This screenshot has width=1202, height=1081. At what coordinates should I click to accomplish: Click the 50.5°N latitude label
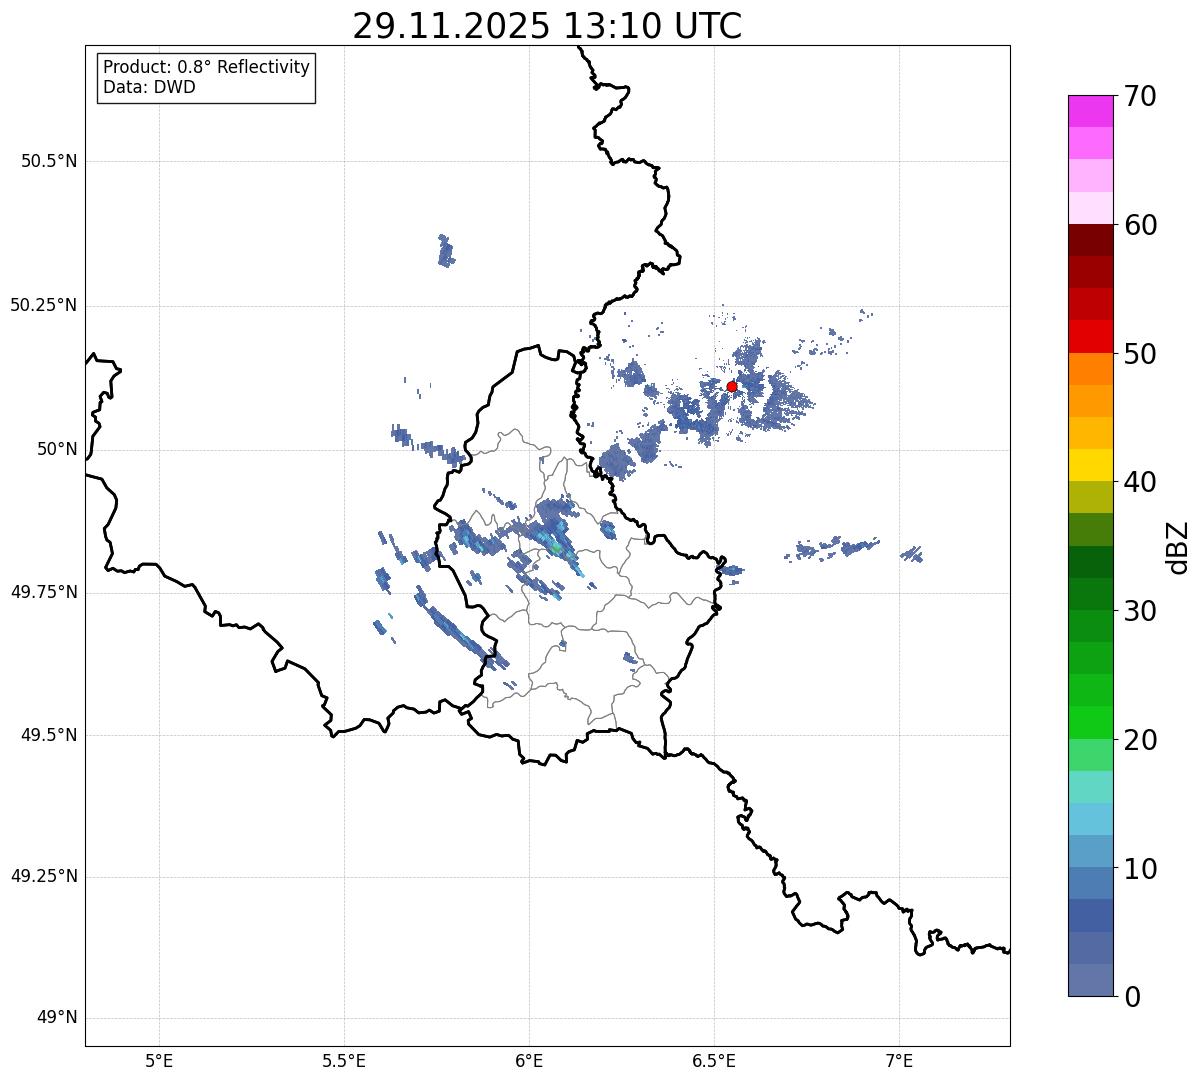click(48, 161)
